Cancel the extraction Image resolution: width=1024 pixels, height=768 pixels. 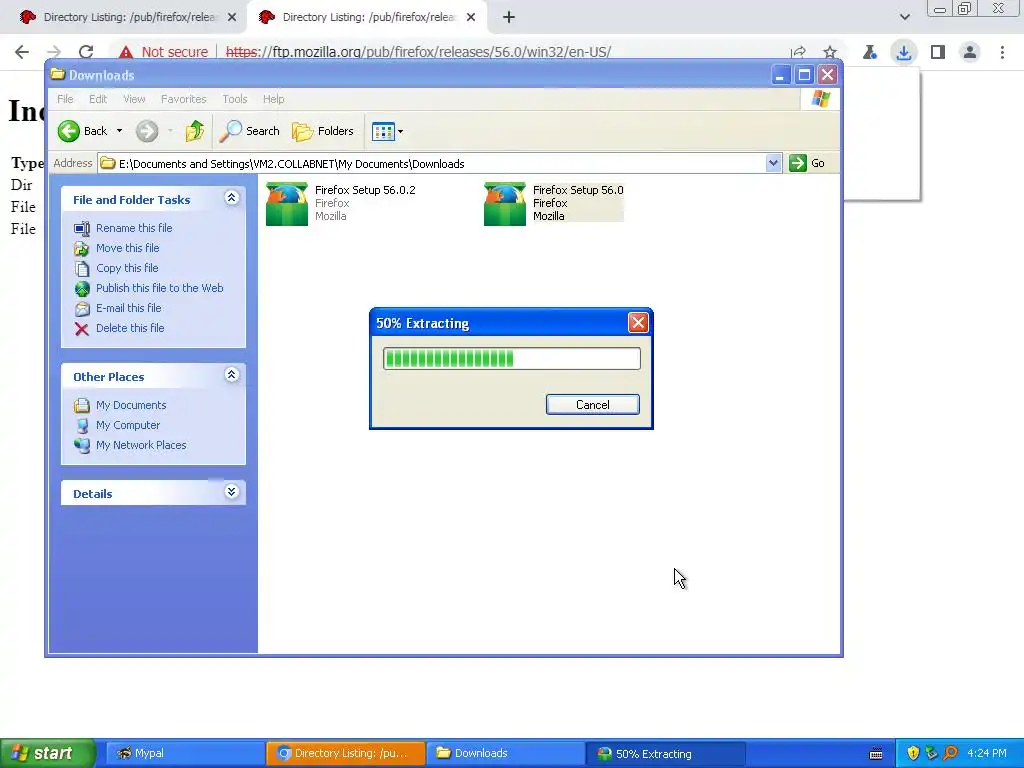[592, 405]
